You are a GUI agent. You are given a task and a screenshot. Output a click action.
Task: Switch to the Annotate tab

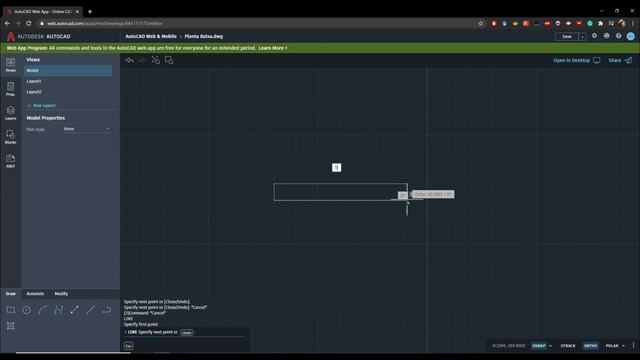(x=35, y=293)
